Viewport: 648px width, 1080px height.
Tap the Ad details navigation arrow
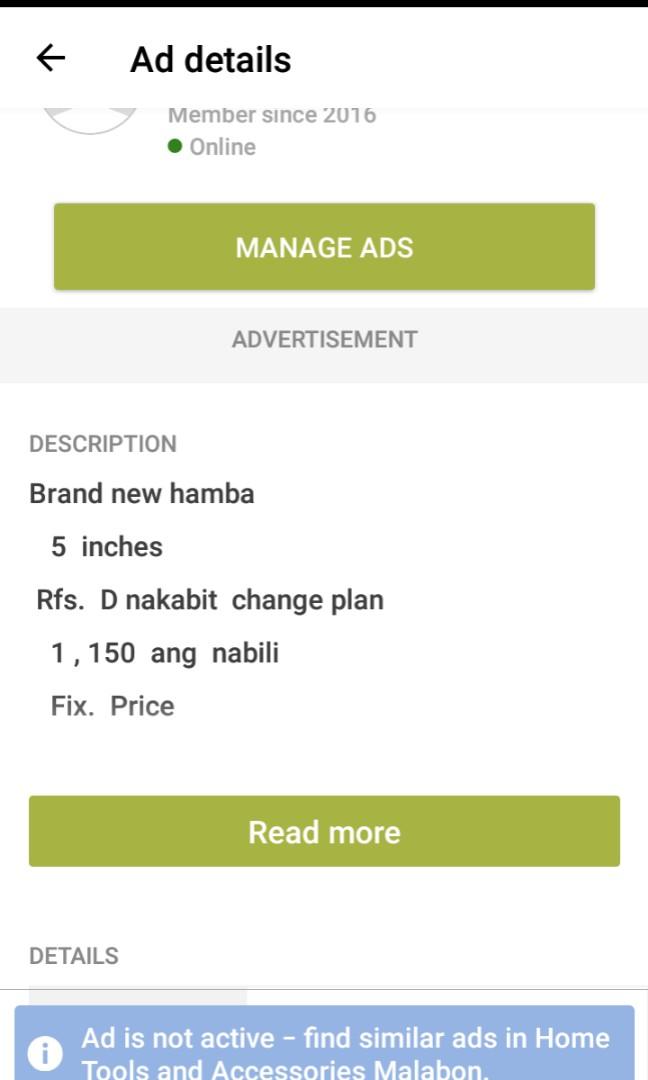coord(49,59)
